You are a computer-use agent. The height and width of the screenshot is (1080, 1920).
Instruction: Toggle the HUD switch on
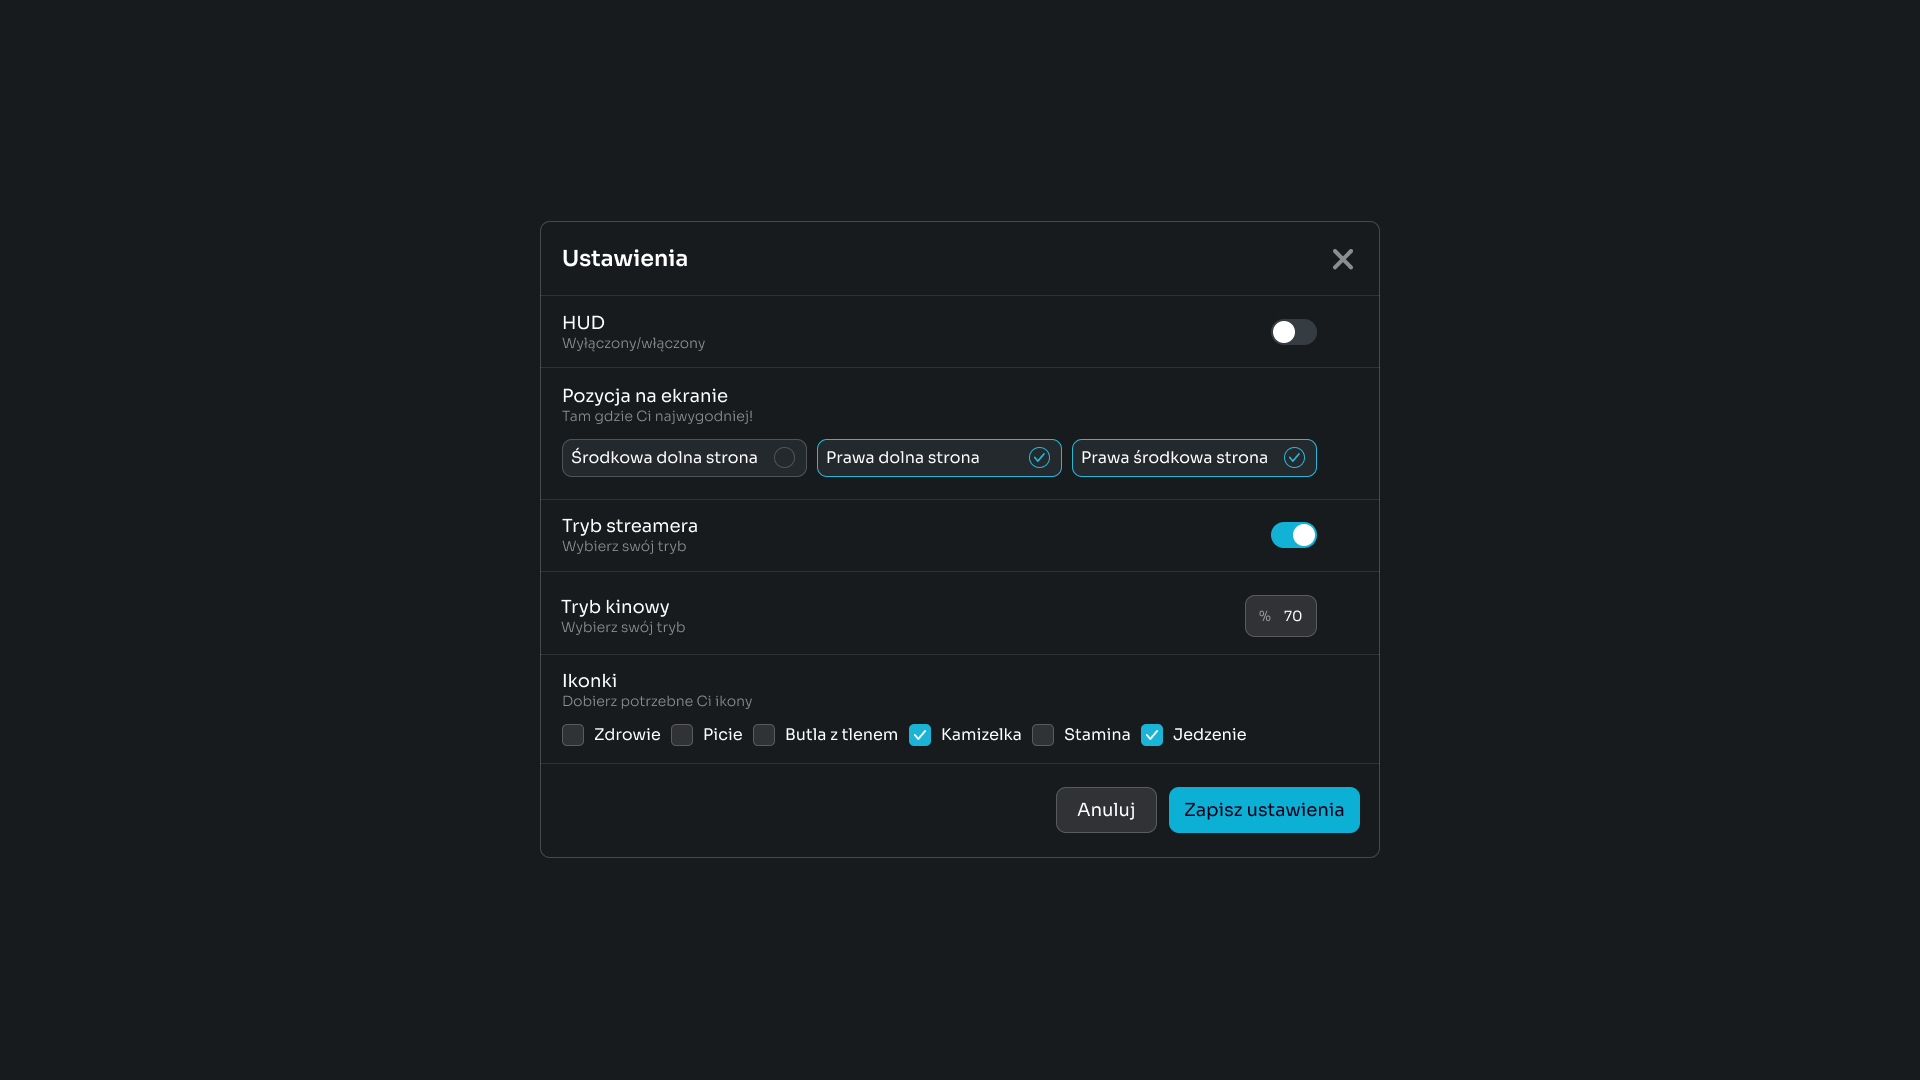1293,332
